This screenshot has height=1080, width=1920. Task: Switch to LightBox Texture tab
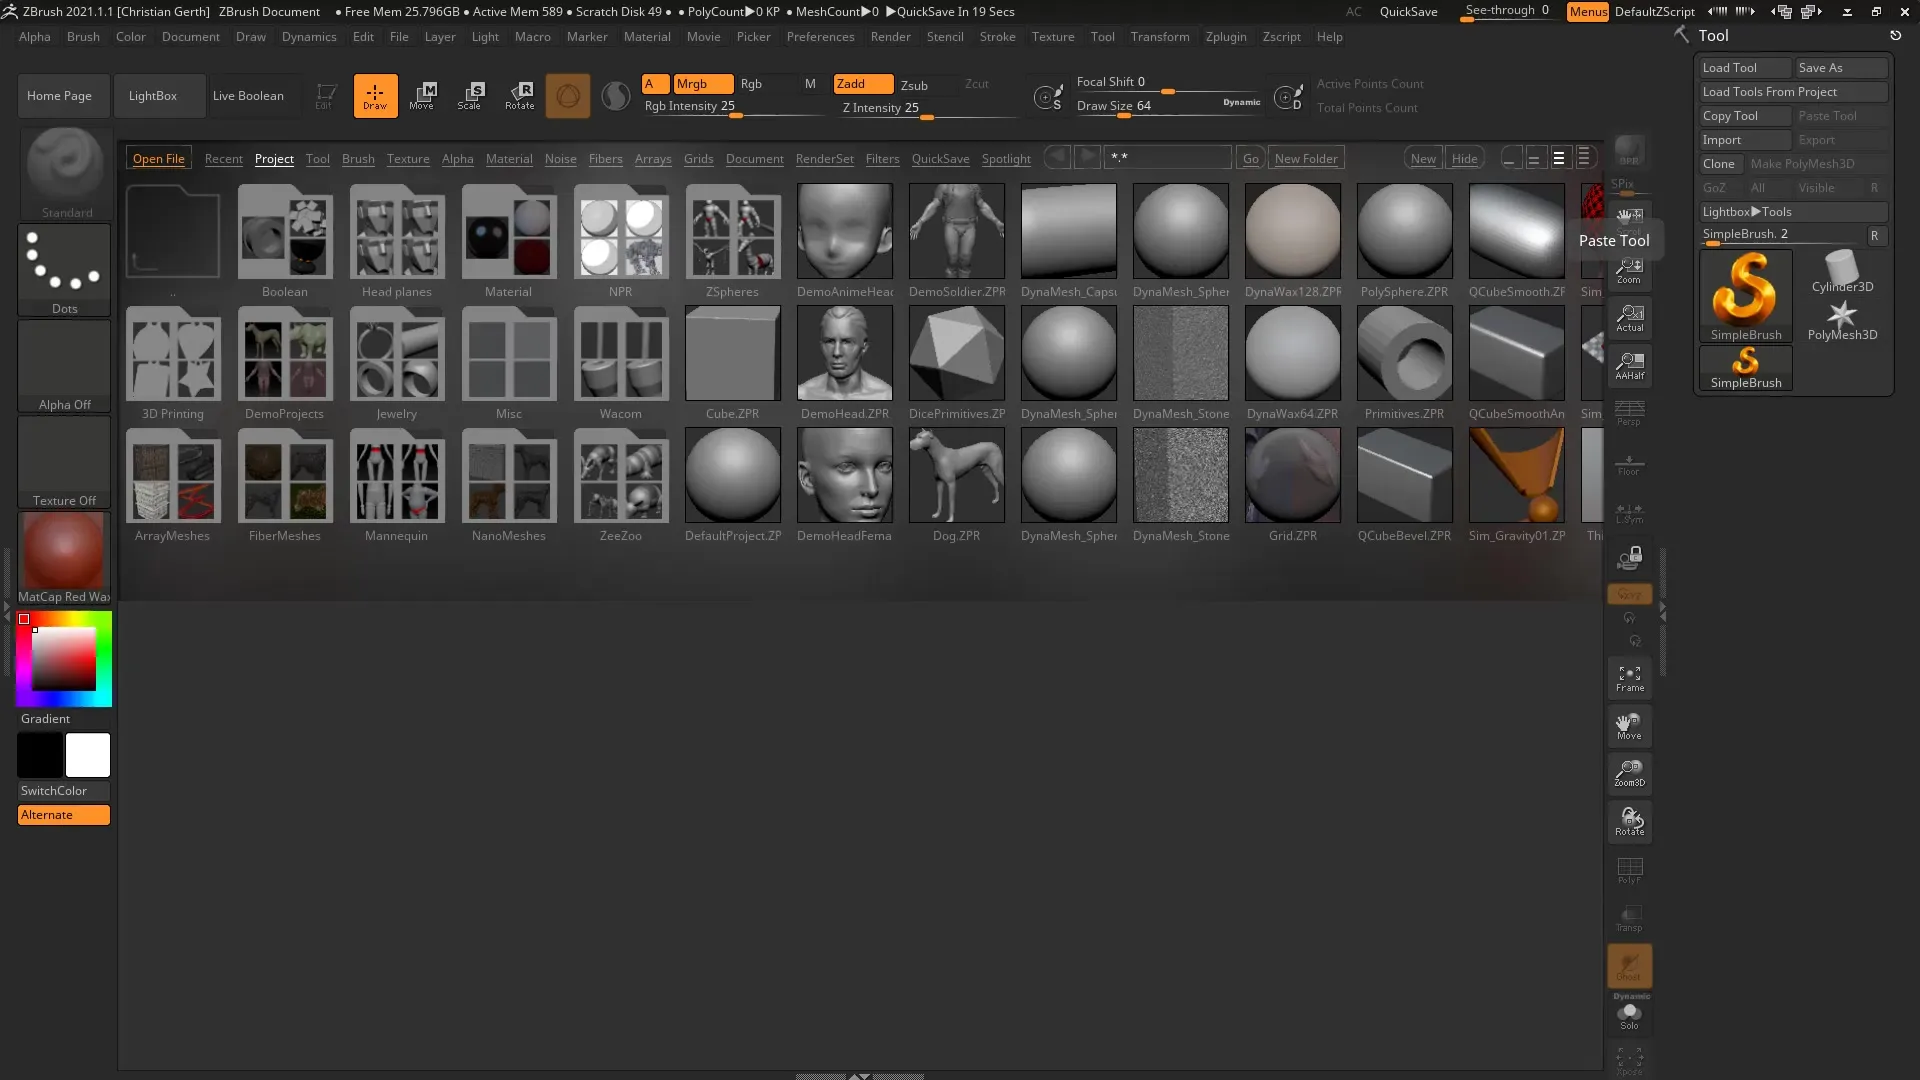coord(408,159)
